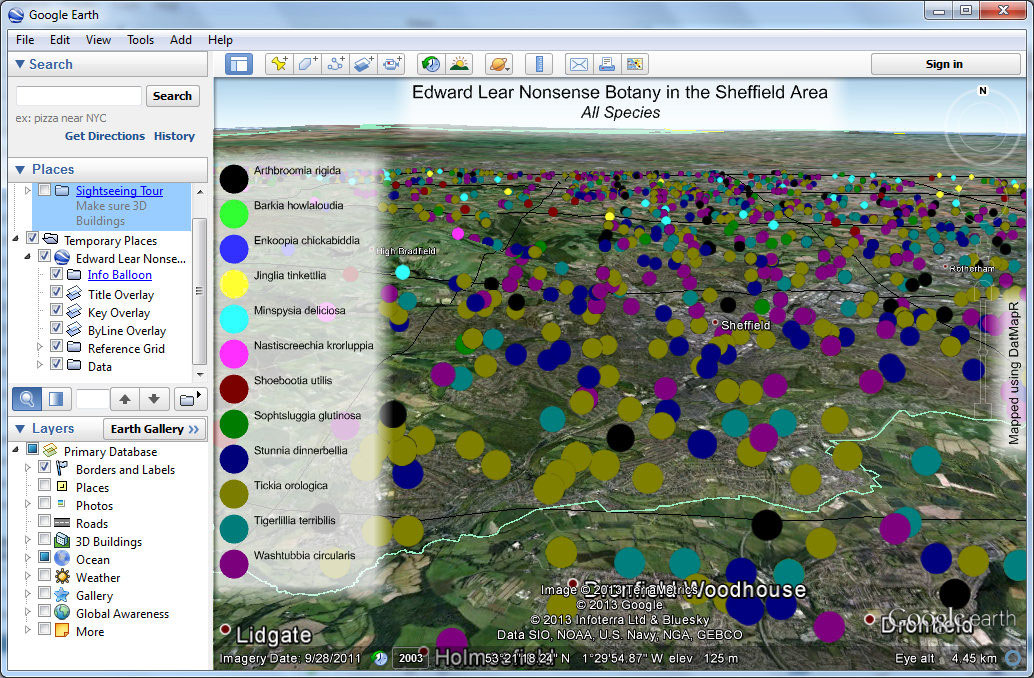Print the current view
This screenshot has width=1034, height=678.
(x=607, y=63)
